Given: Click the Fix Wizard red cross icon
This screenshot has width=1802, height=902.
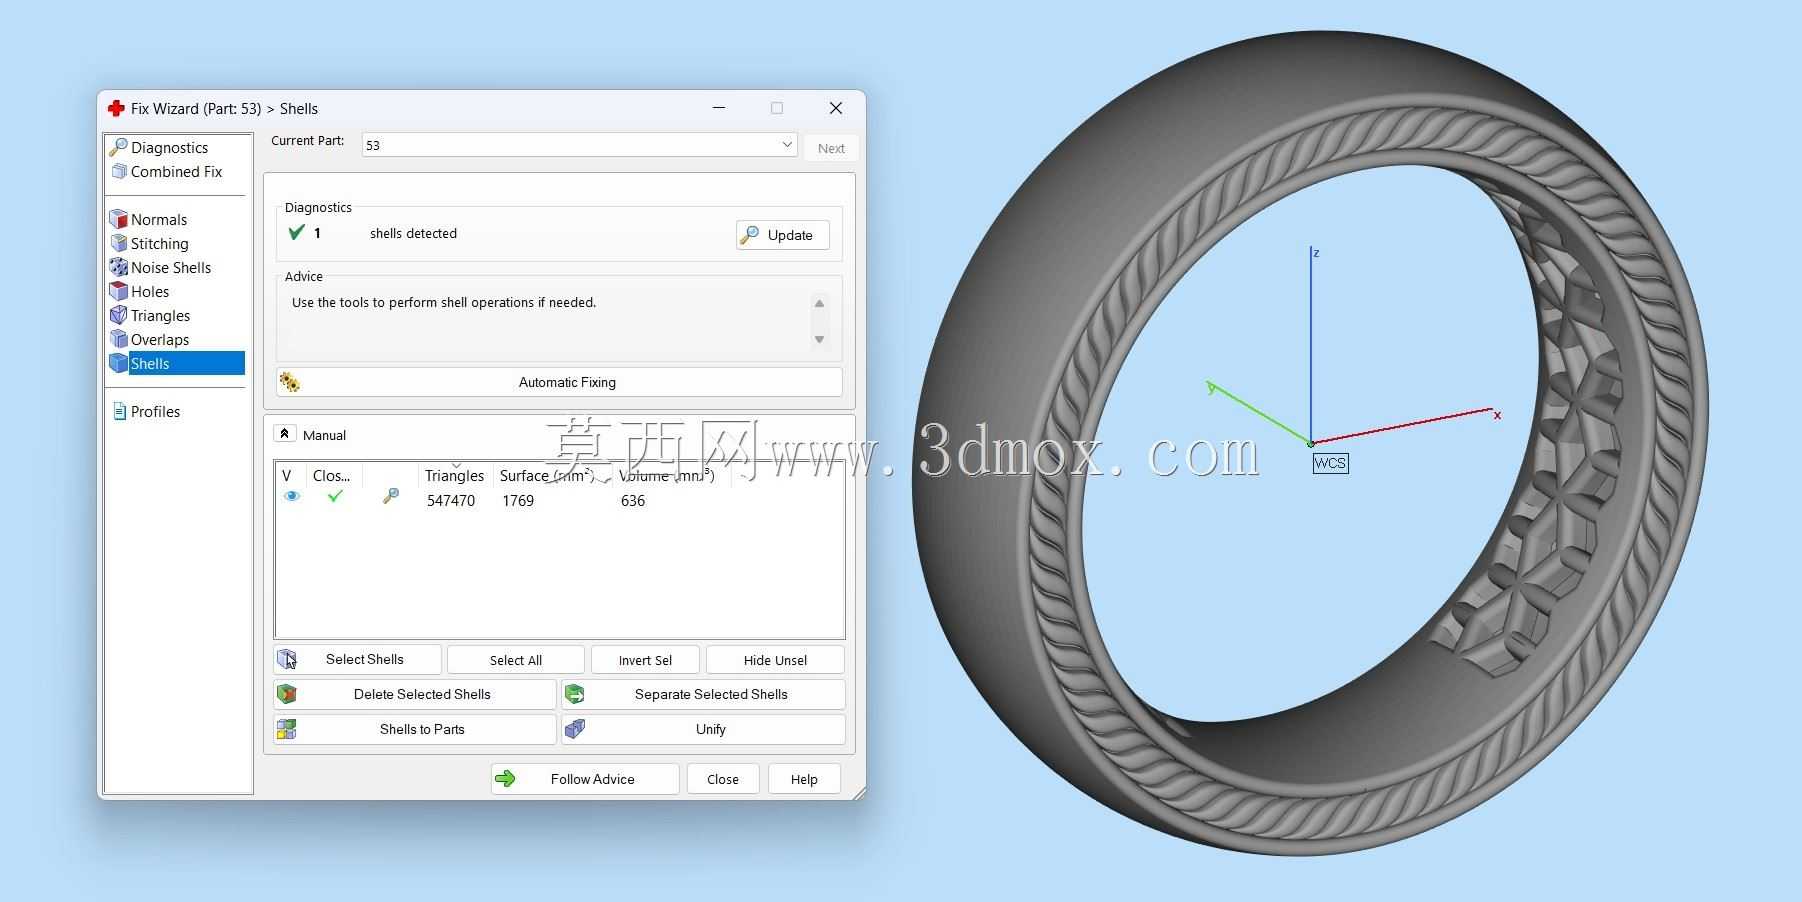Looking at the screenshot, I should (116, 108).
